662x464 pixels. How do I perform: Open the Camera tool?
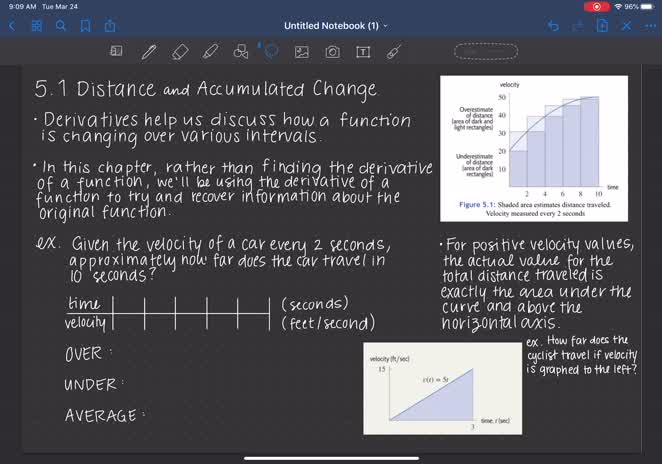[x=332, y=50]
